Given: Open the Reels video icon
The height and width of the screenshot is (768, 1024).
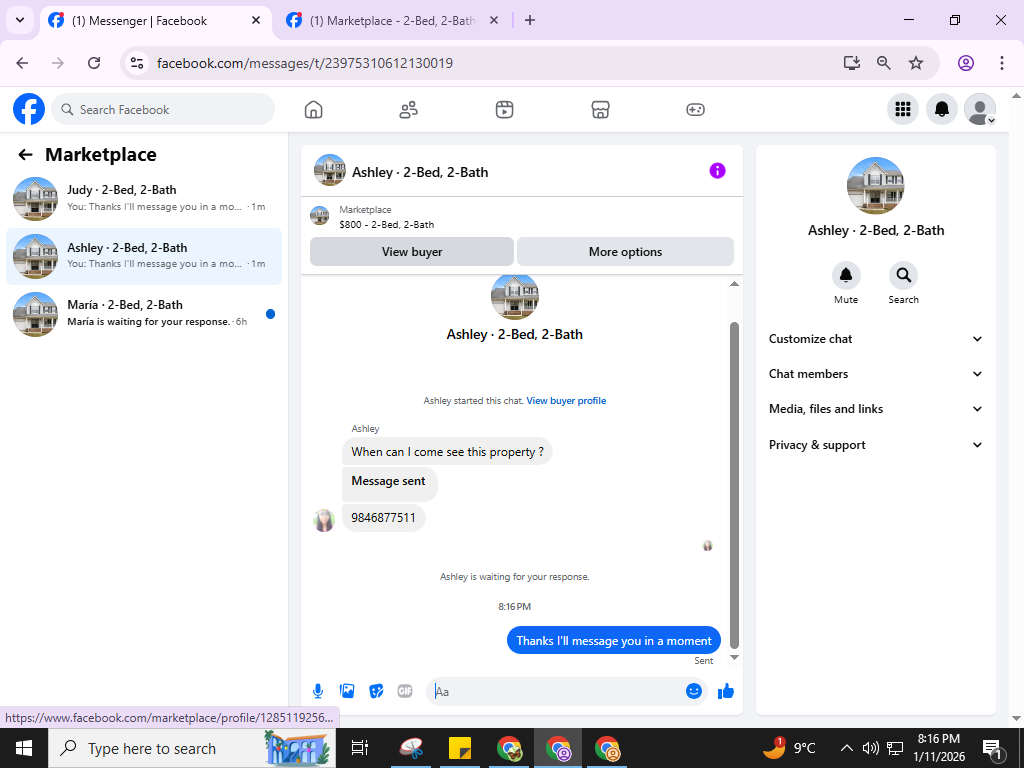Looking at the screenshot, I should point(504,110).
